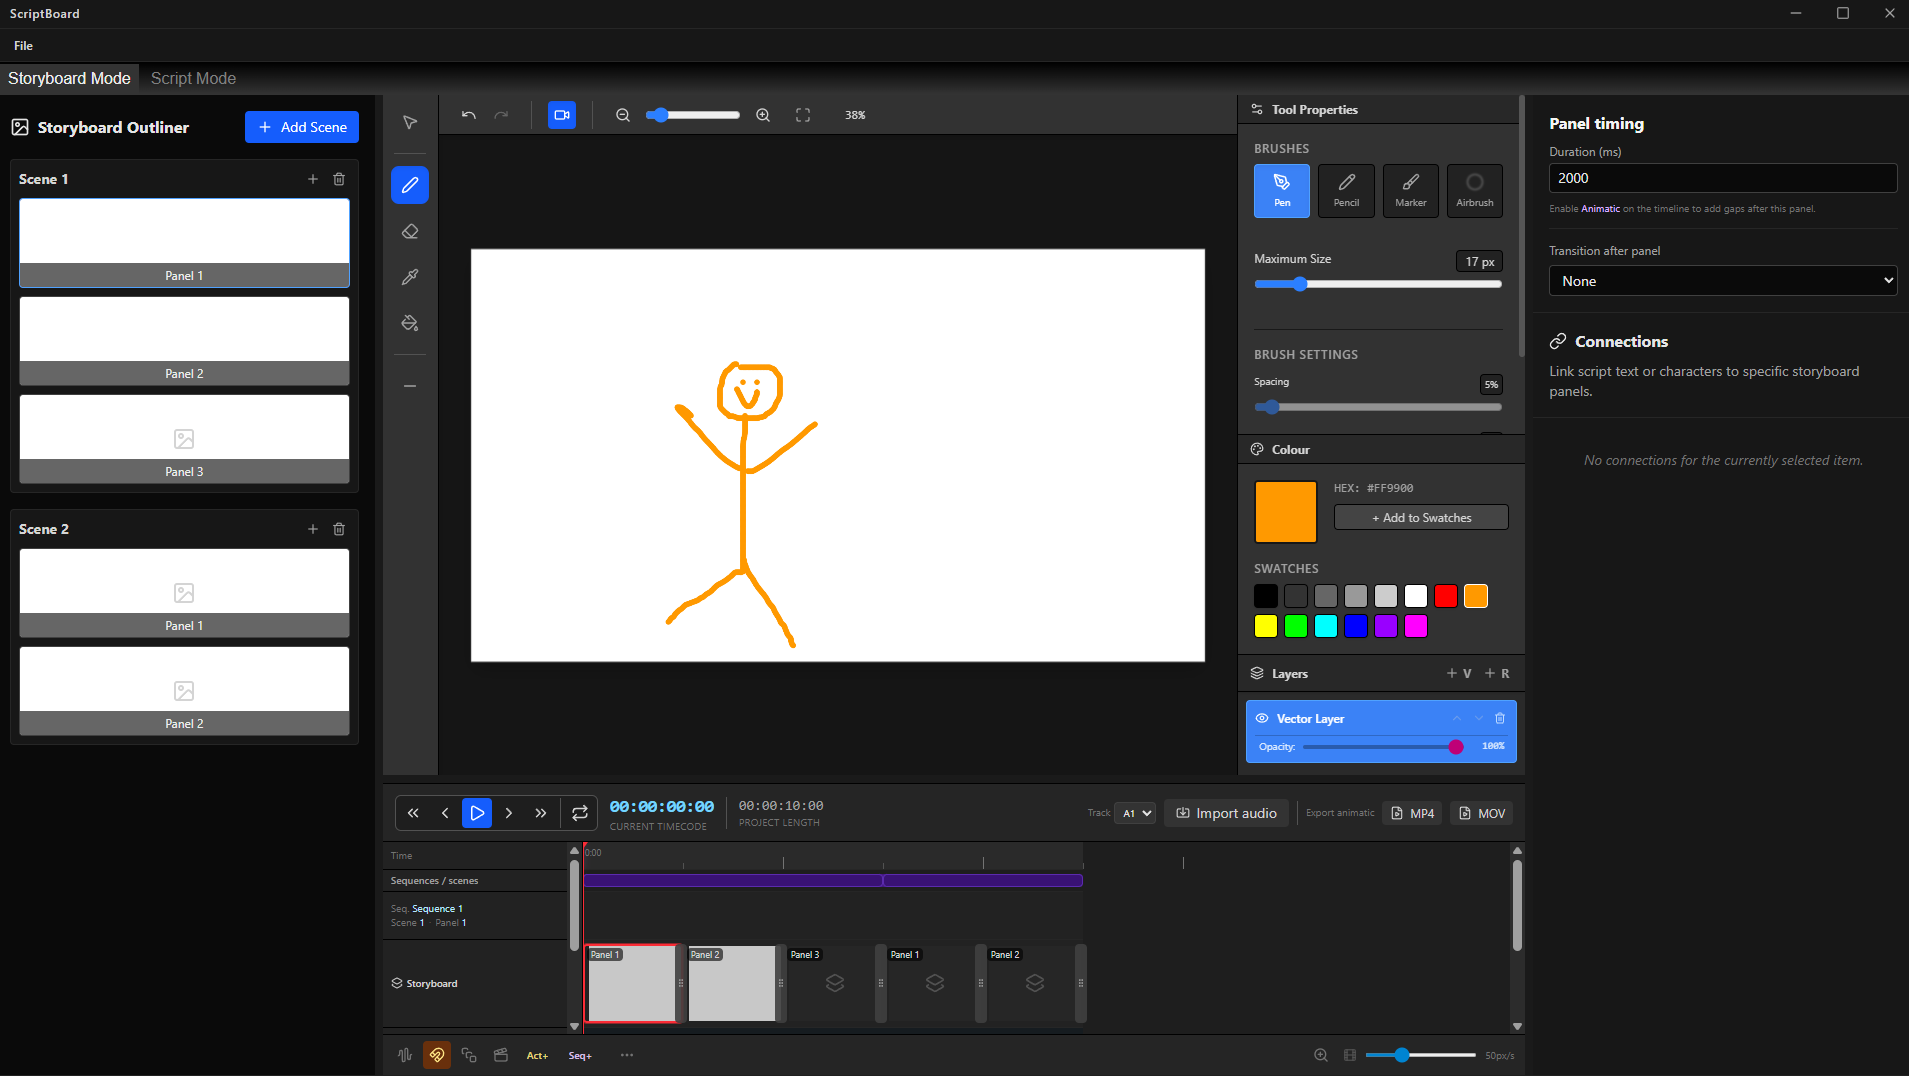Toggle loop playback in transport controls
This screenshot has width=1909, height=1076.
580,813
